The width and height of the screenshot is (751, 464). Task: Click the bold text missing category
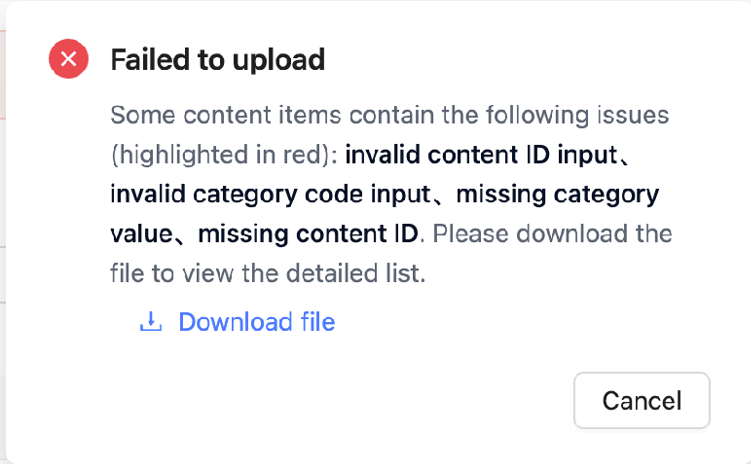[558, 194]
